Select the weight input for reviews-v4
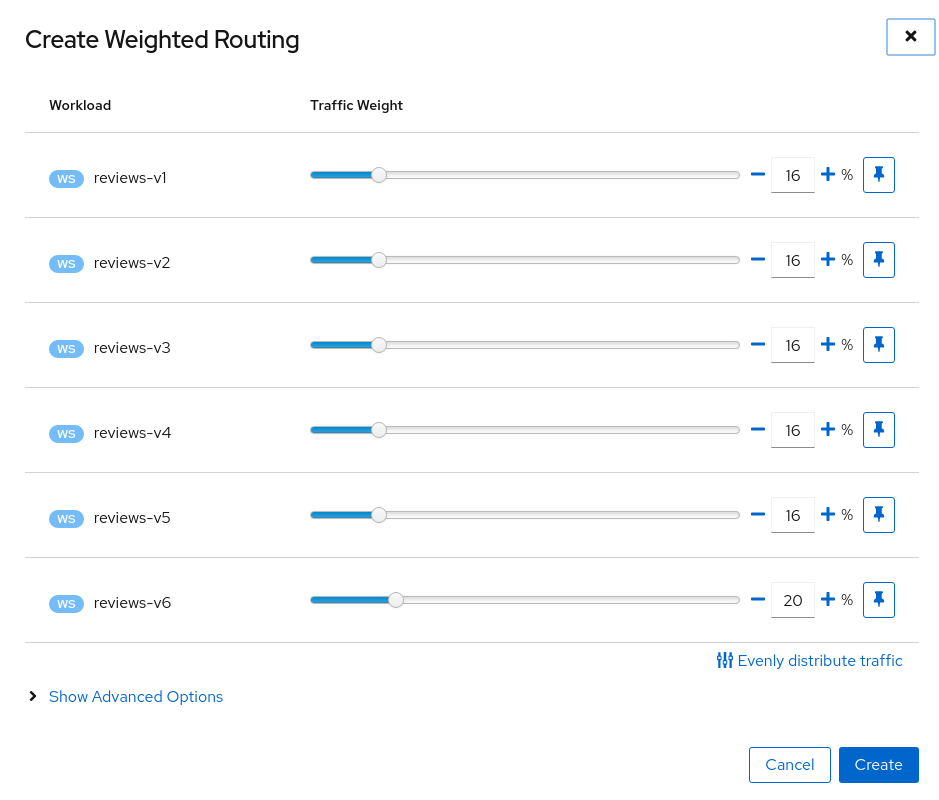The image size is (939, 800). tap(792, 429)
